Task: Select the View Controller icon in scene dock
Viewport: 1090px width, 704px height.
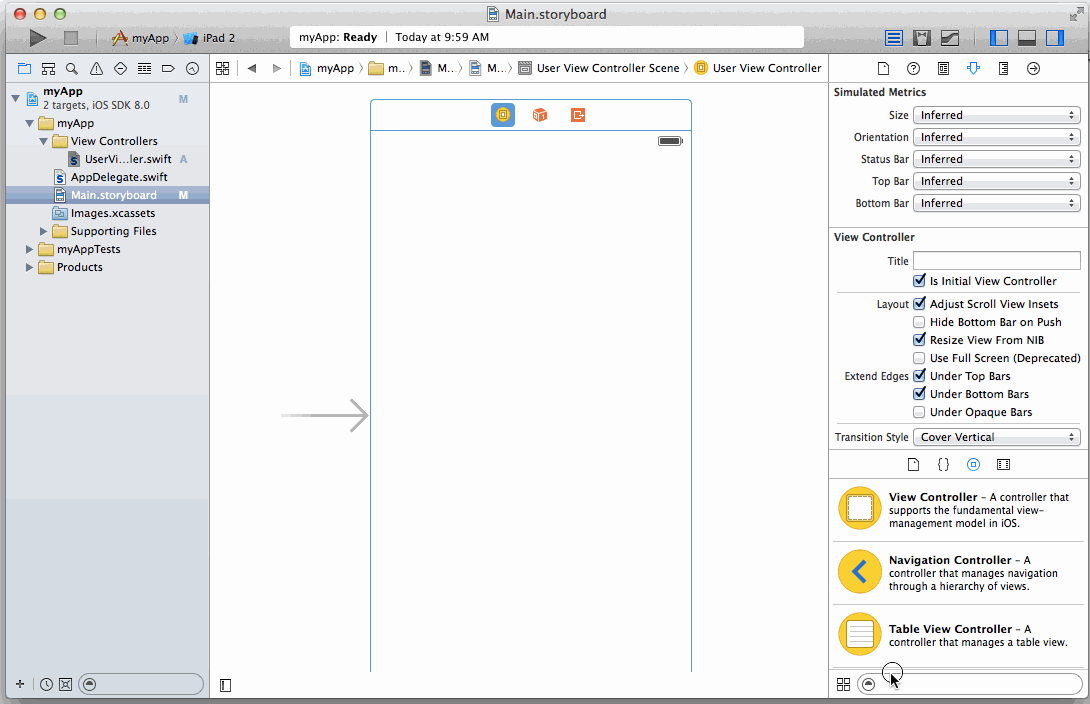Action: [x=503, y=115]
